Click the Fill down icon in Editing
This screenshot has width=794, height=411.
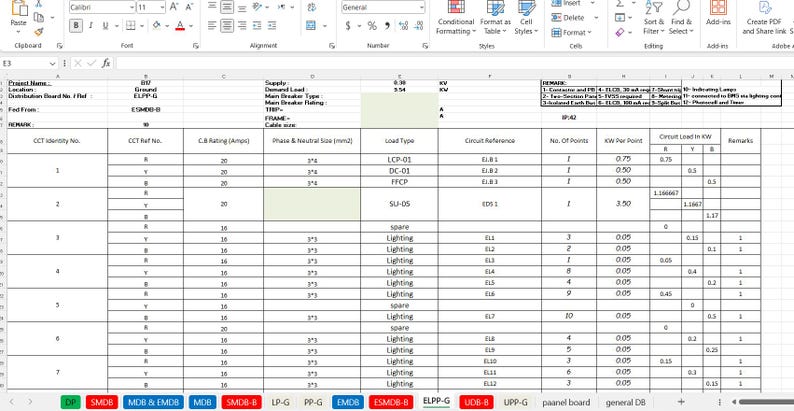coord(619,18)
